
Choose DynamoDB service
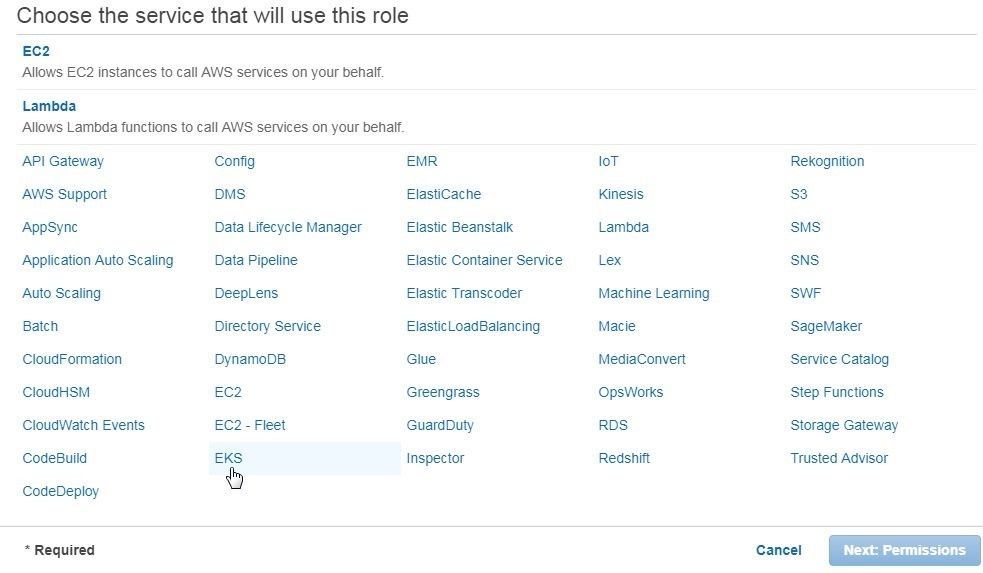250,359
